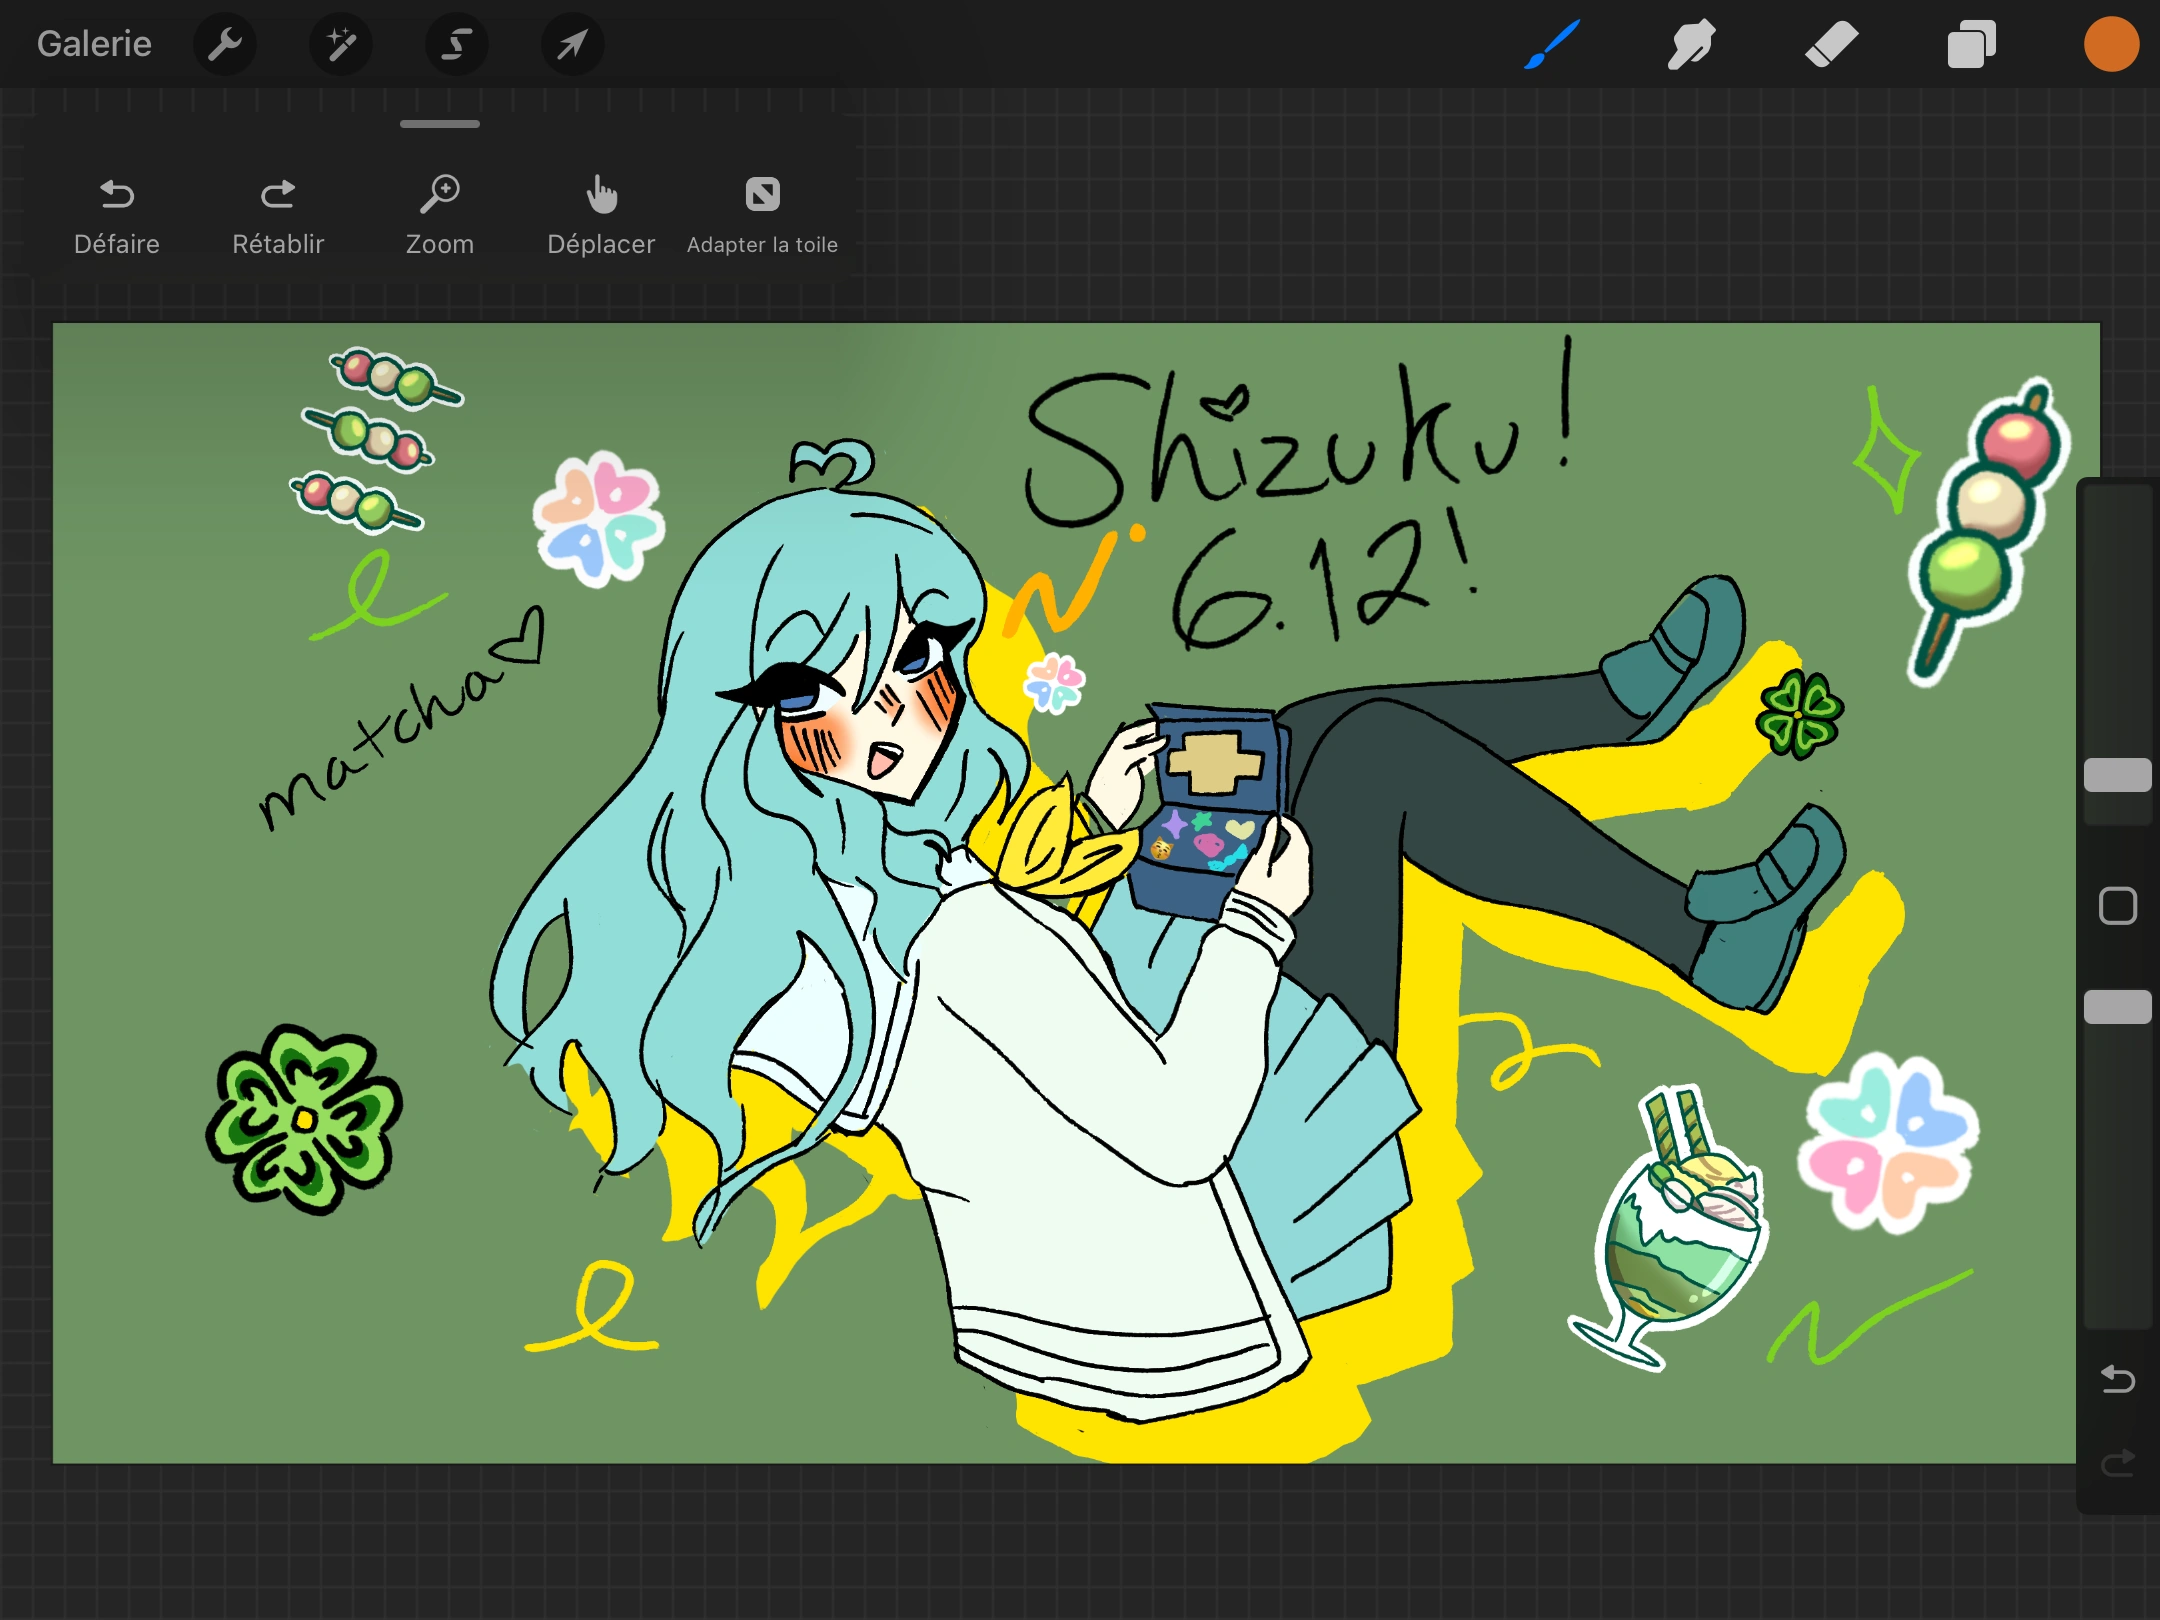Viewport: 2160px width, 1620px height.
Task: Collapse panel using top grabber handle
Action: 440,124
